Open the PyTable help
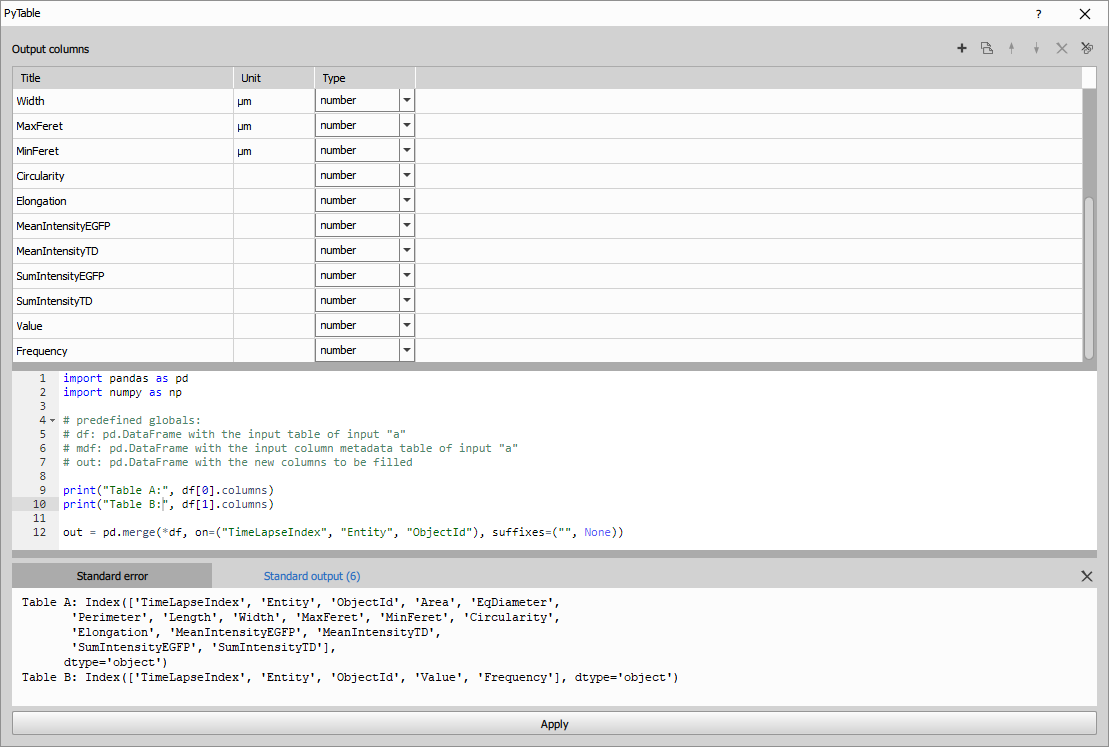1109x747 pixels. 1038,13
